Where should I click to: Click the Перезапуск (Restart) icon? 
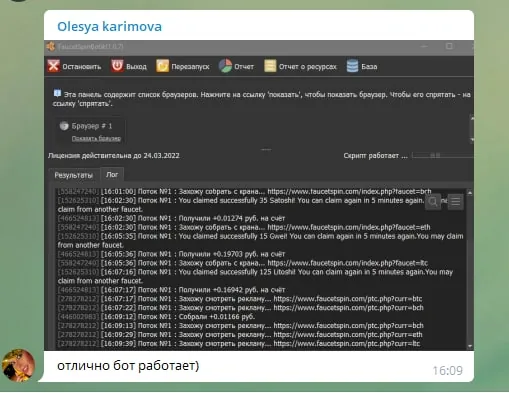pyautogui.click(x=162, y=66)
